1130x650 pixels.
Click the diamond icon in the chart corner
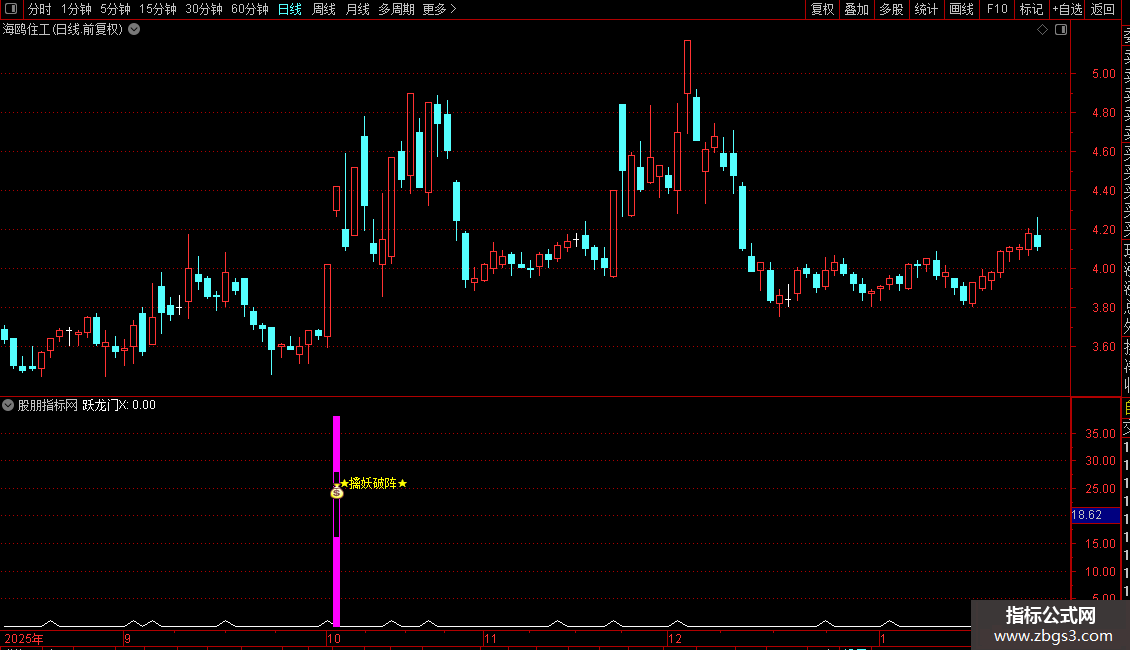pos(1042,30)
